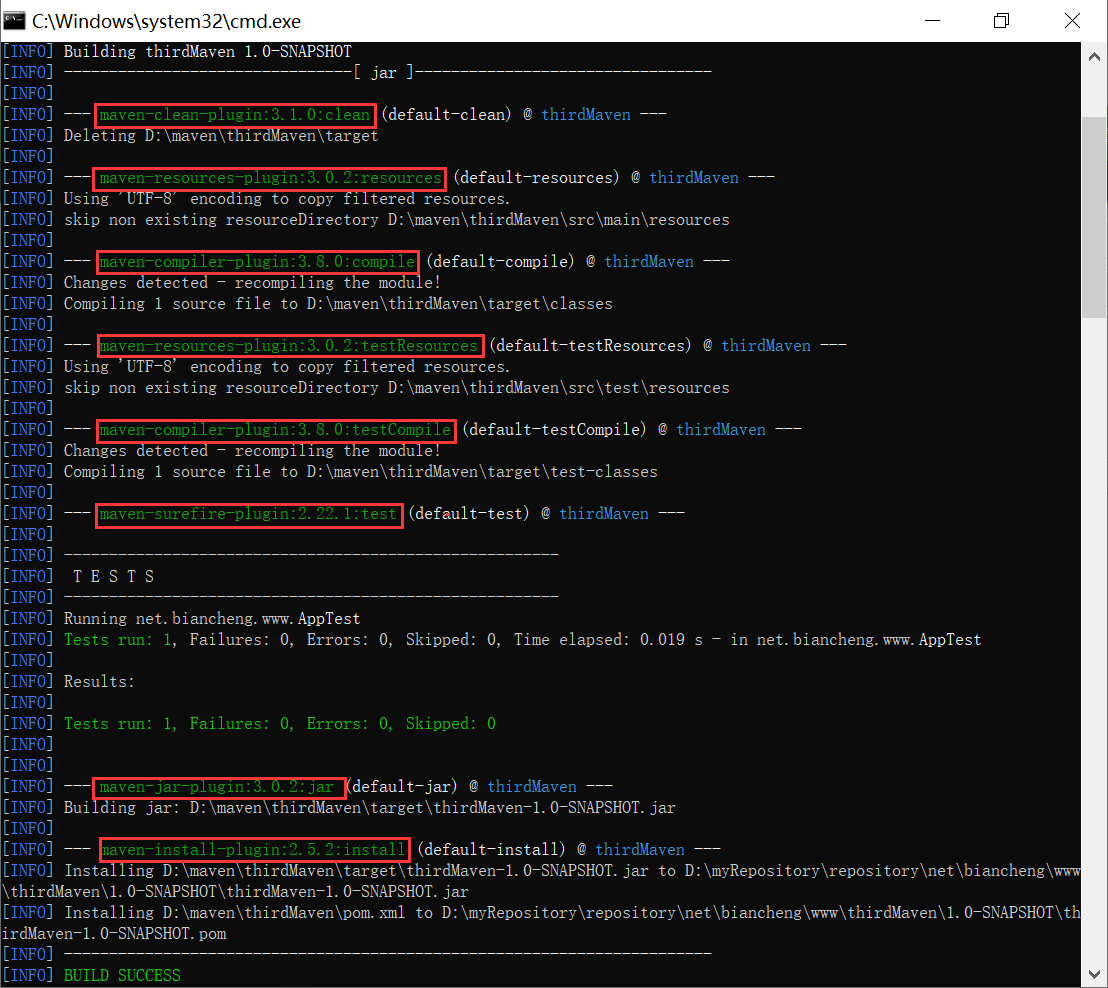
Task: Click the maven-surefire-plugin:2.22.1:test text
Action: point(249,514)
